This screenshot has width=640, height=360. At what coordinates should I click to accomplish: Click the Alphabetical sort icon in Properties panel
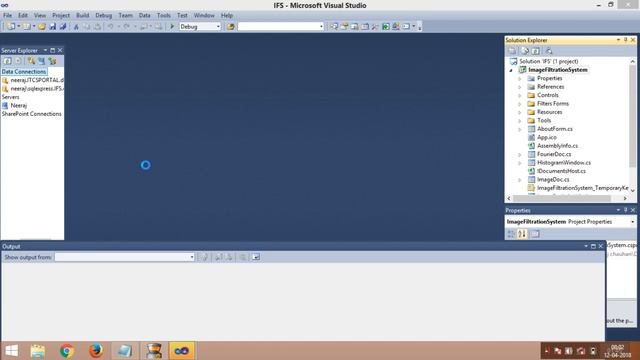522,234
